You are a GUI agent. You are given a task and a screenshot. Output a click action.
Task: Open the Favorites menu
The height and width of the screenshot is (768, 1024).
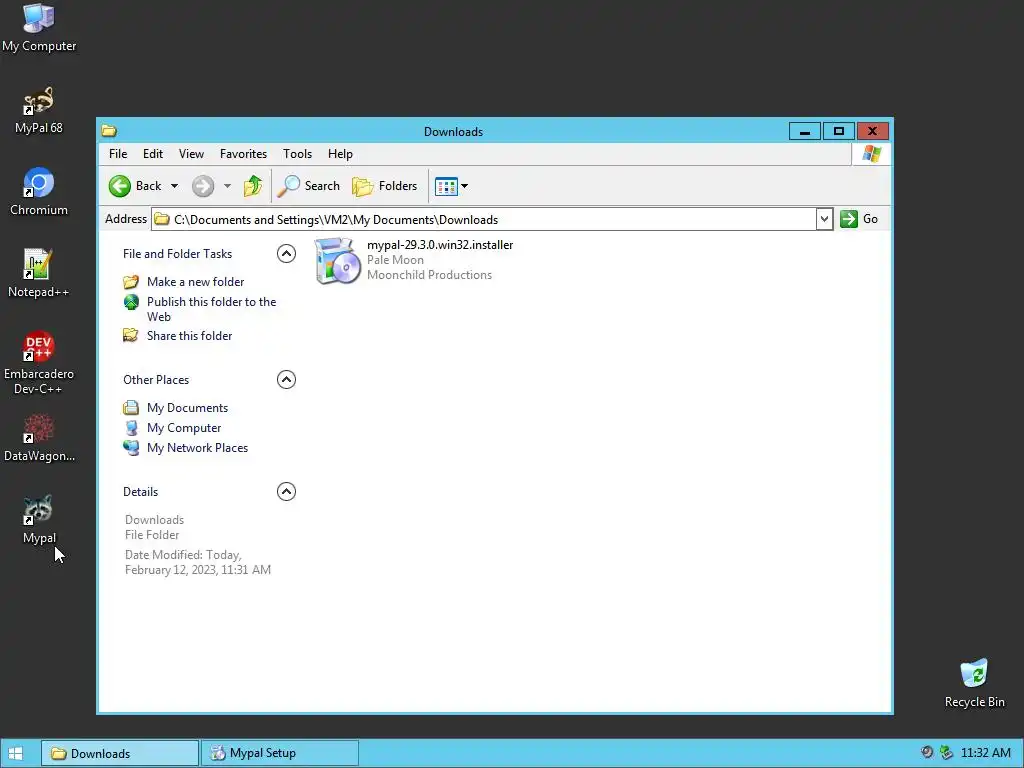[244, 153]
